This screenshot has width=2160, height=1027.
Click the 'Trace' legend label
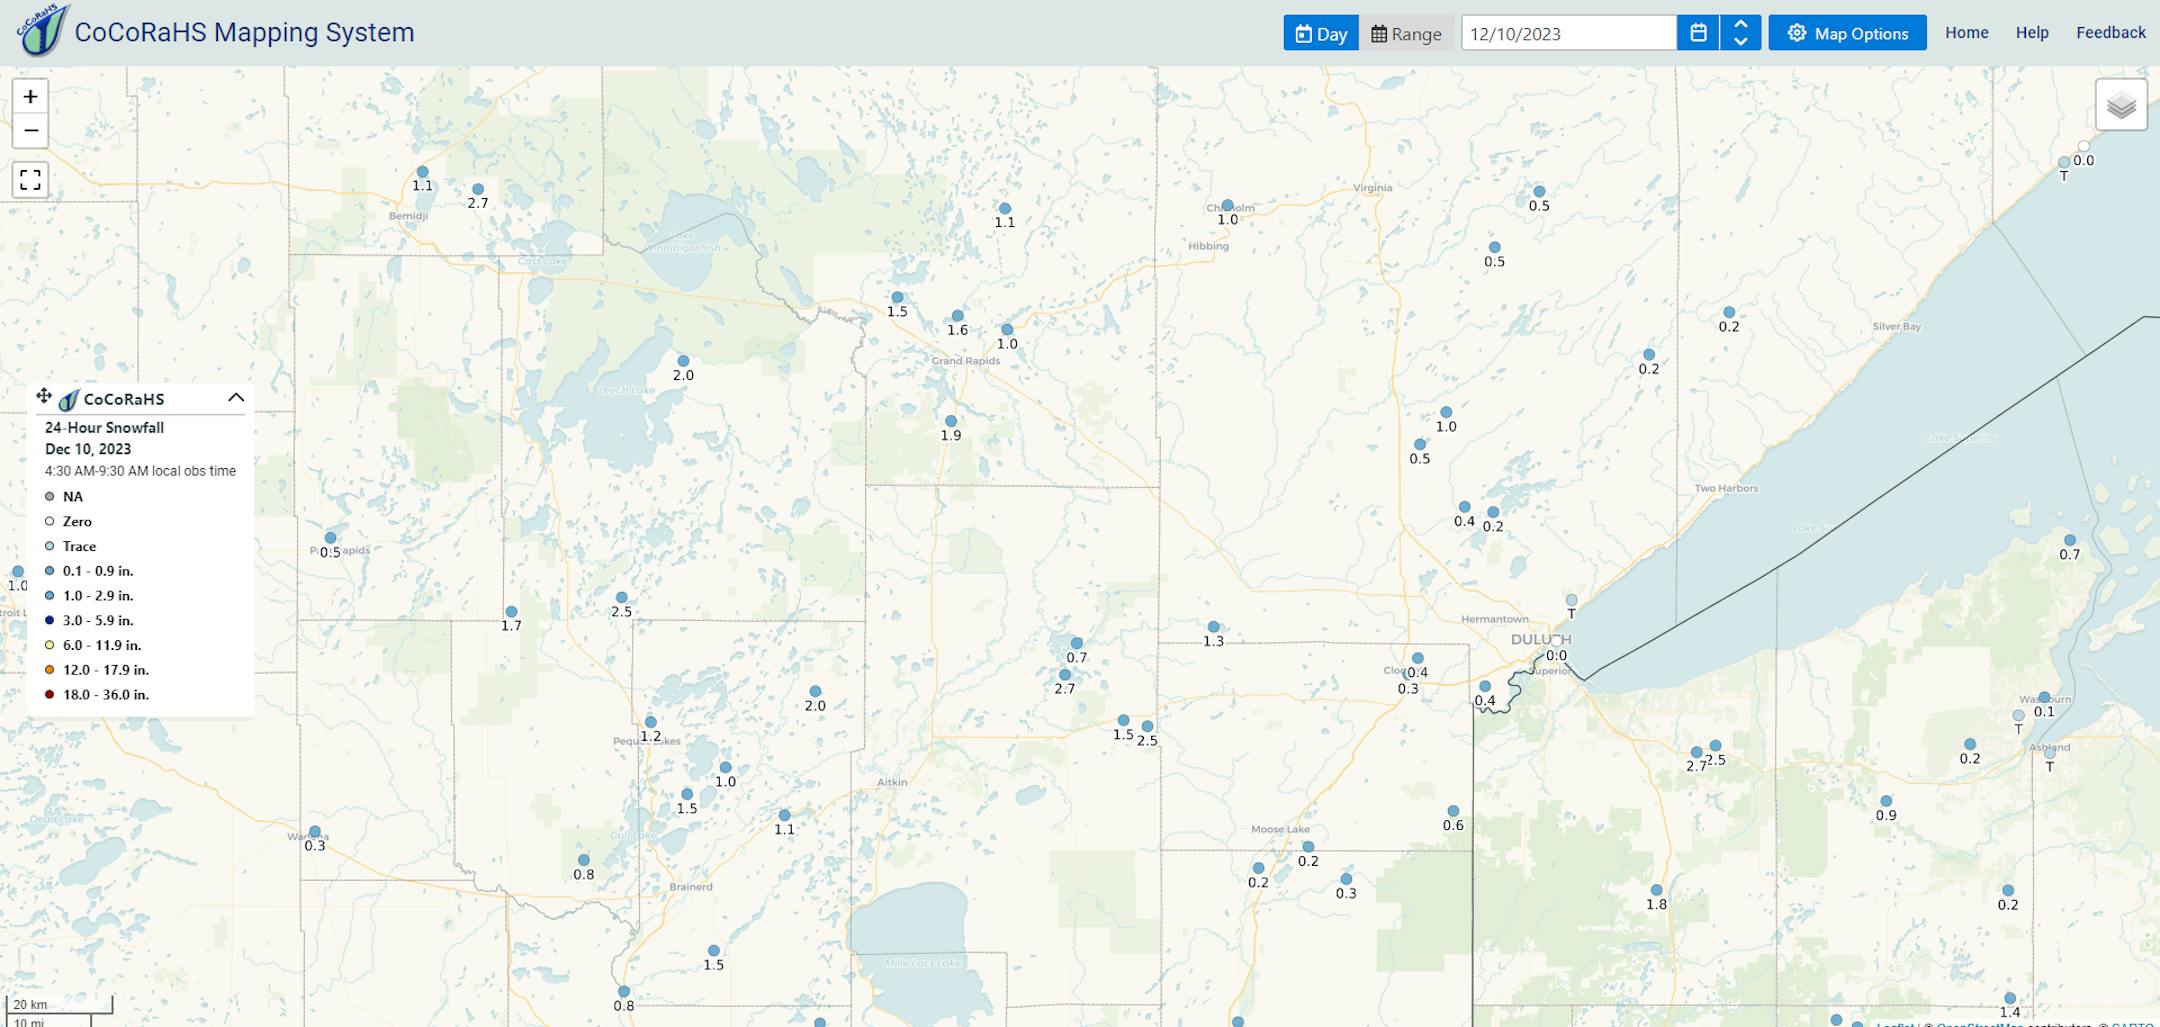click(80, 546)
